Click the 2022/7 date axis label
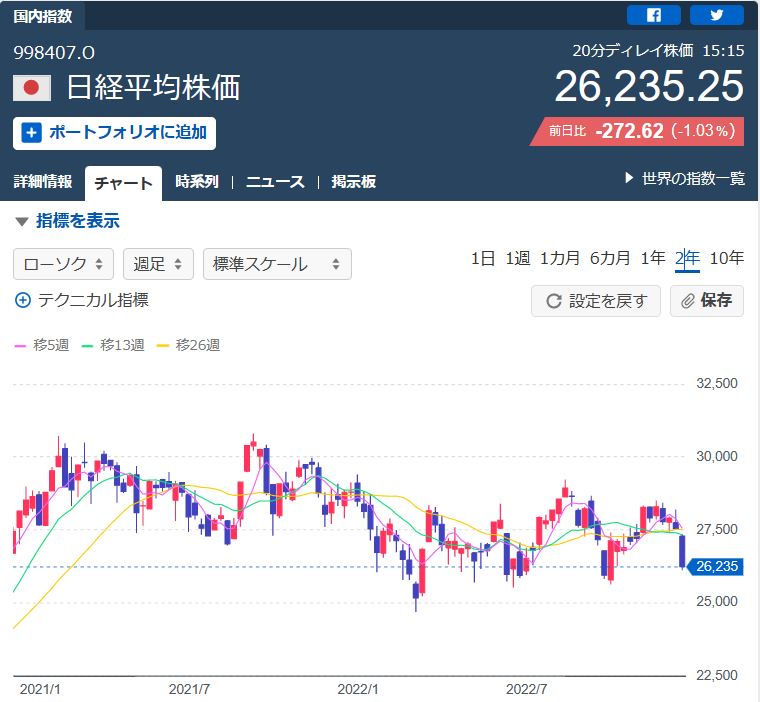 (x=526, y=689)
